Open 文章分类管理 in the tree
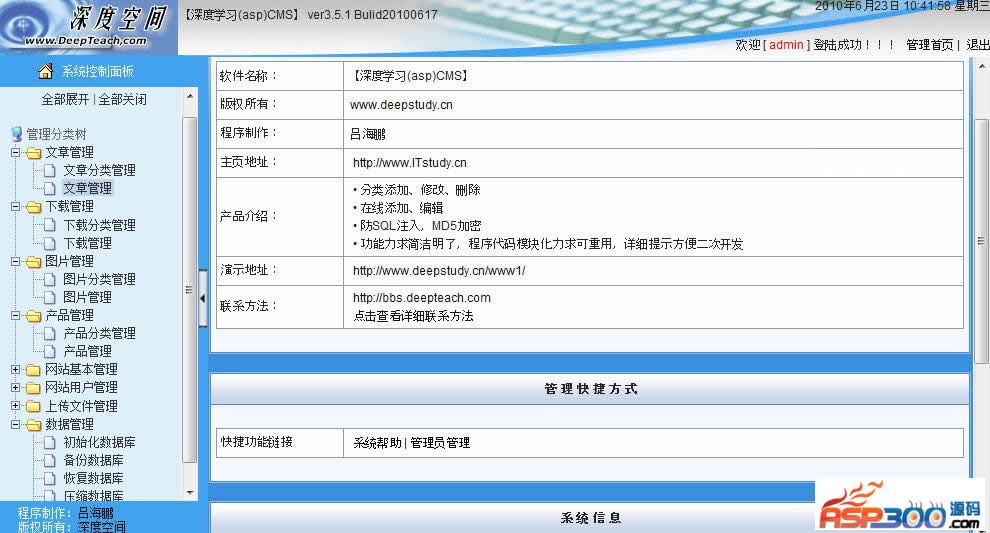The width and height of the screenshot is (990, 533). pyautogui.click(x=99, y=171)
